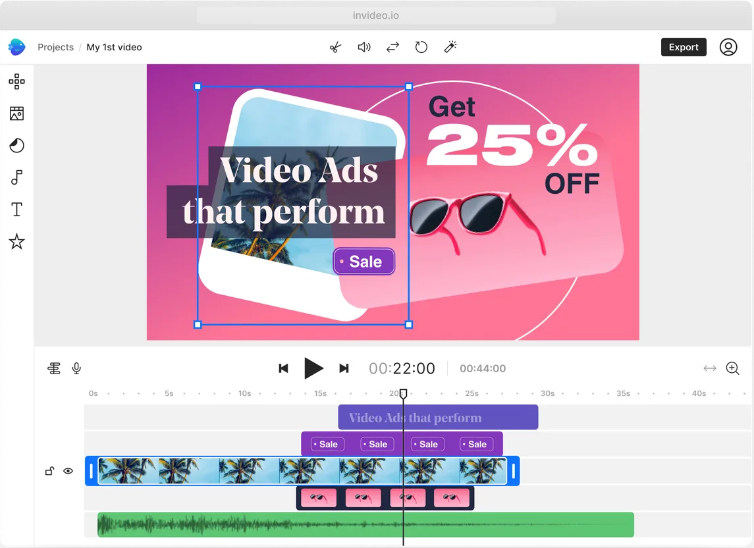Viewport: 754px width, 548px height.
Task: Select the sunglasses clip in timeline
Action: point(385,498)
